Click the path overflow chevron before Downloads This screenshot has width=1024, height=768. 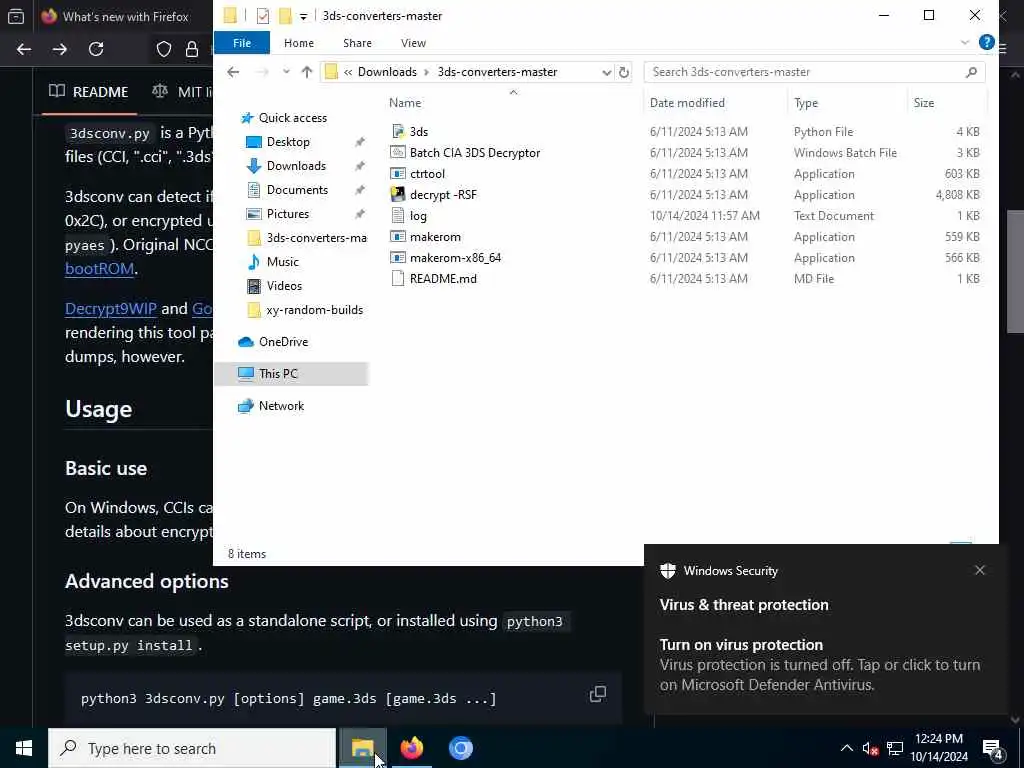click(348, 72)
